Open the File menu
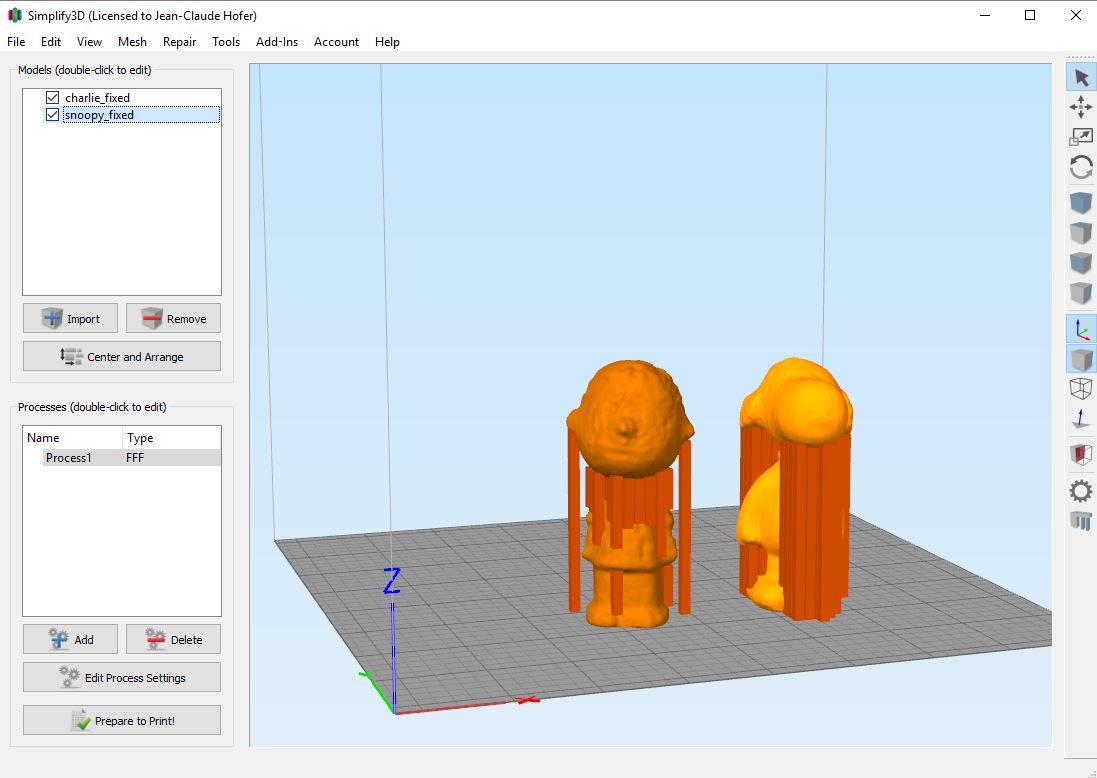Viewport: 1097px width, 778px height. click(x=16, y=42)
